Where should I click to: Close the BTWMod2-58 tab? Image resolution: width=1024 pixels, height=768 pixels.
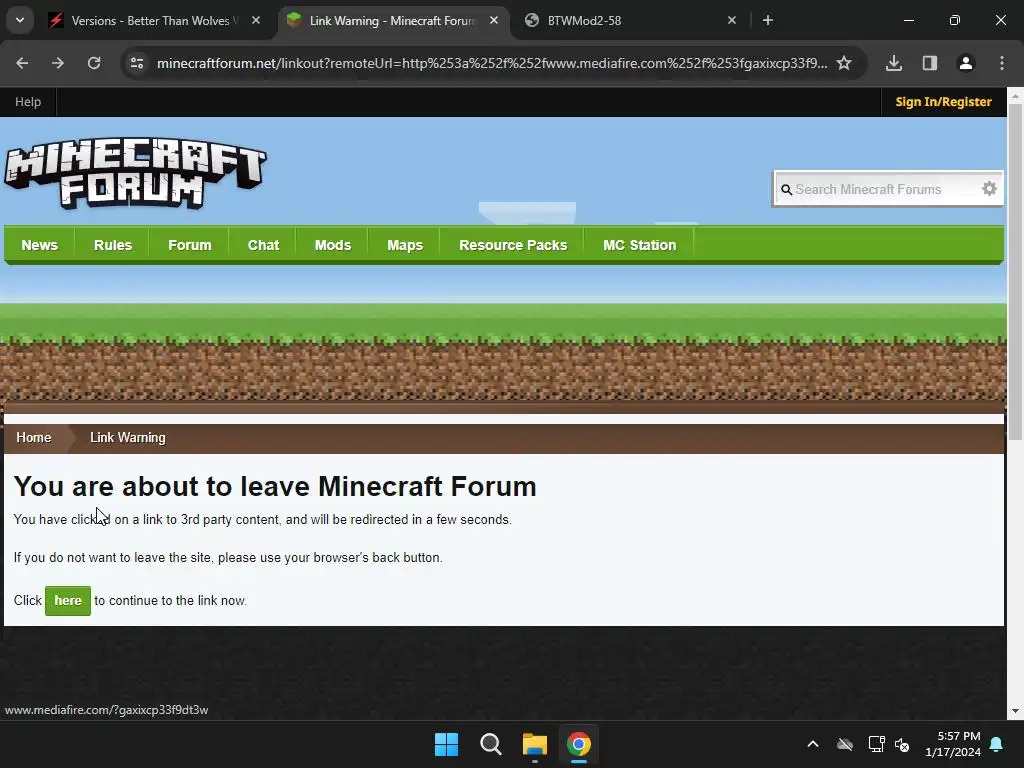click(732, 20)
